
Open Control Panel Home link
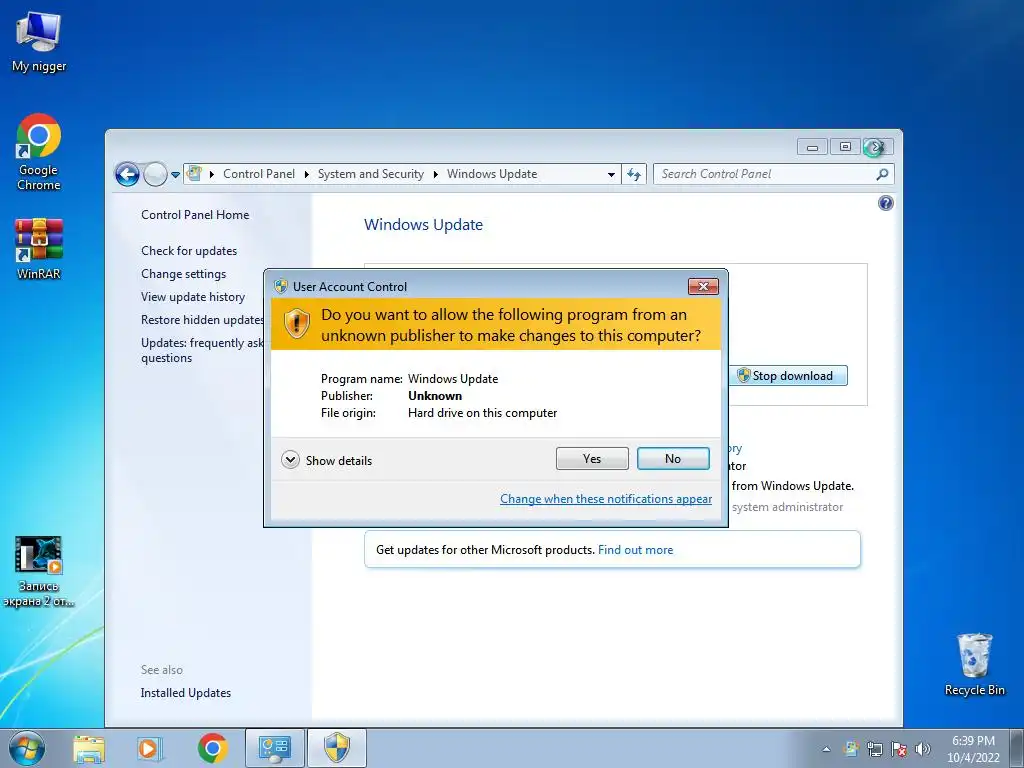pyautogui.click(x=195, y=215)
